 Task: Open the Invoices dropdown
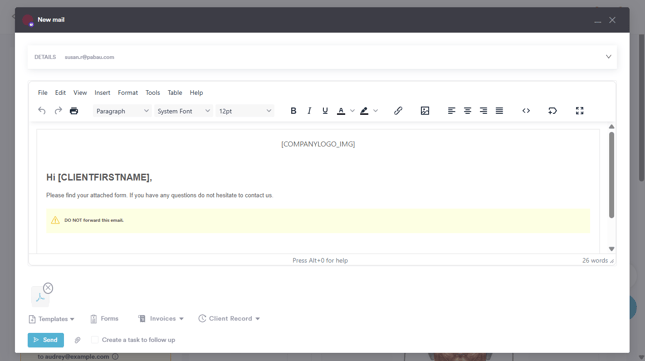161,319
